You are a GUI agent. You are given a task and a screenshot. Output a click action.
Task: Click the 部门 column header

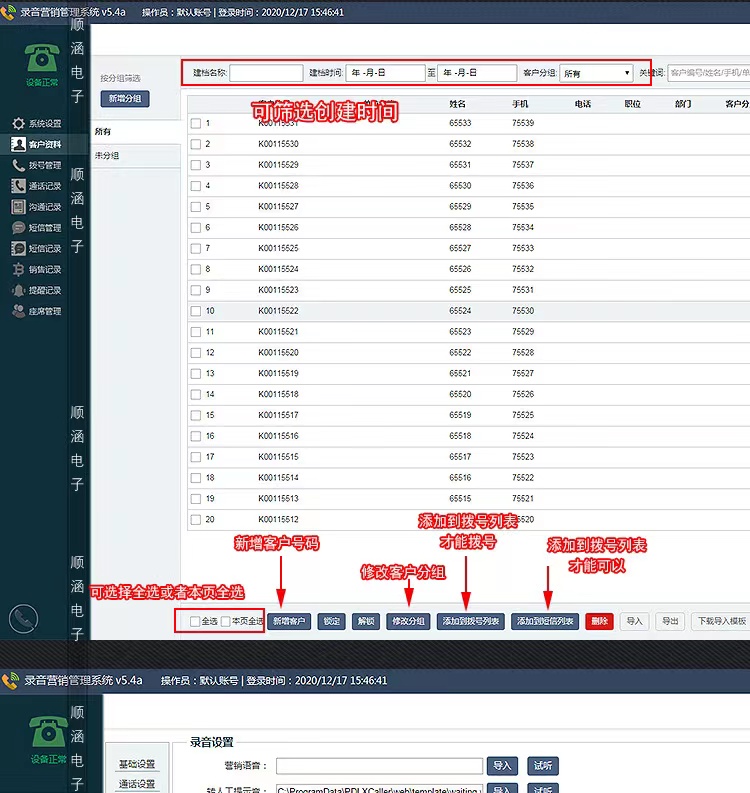[683, 104]
